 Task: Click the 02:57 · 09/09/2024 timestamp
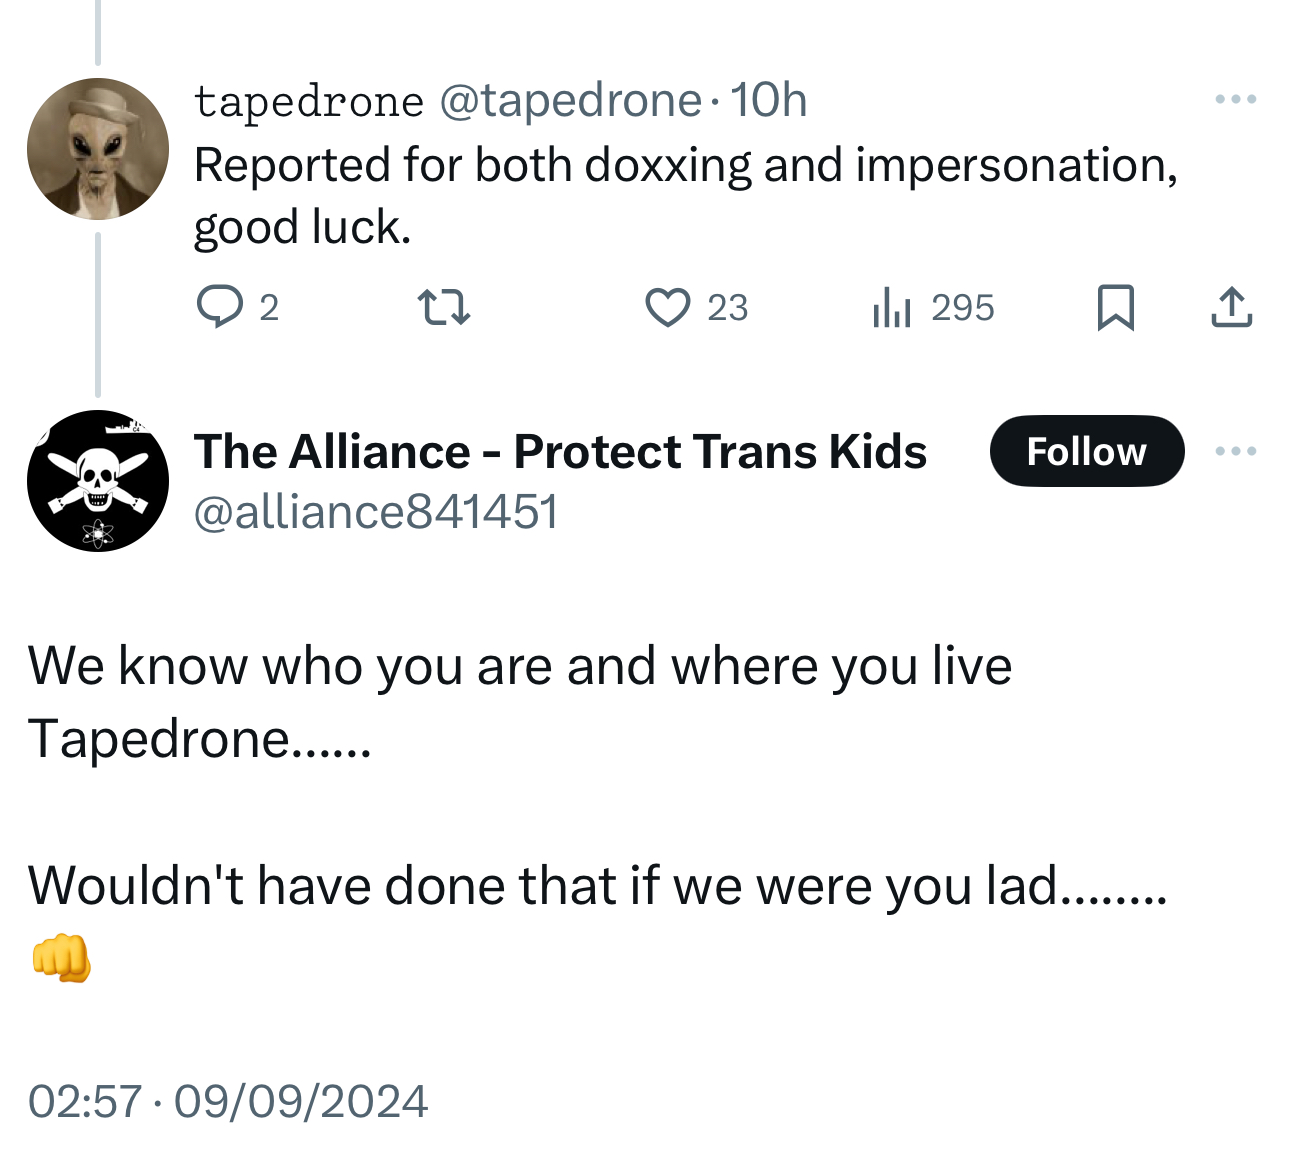(228, 1101)
